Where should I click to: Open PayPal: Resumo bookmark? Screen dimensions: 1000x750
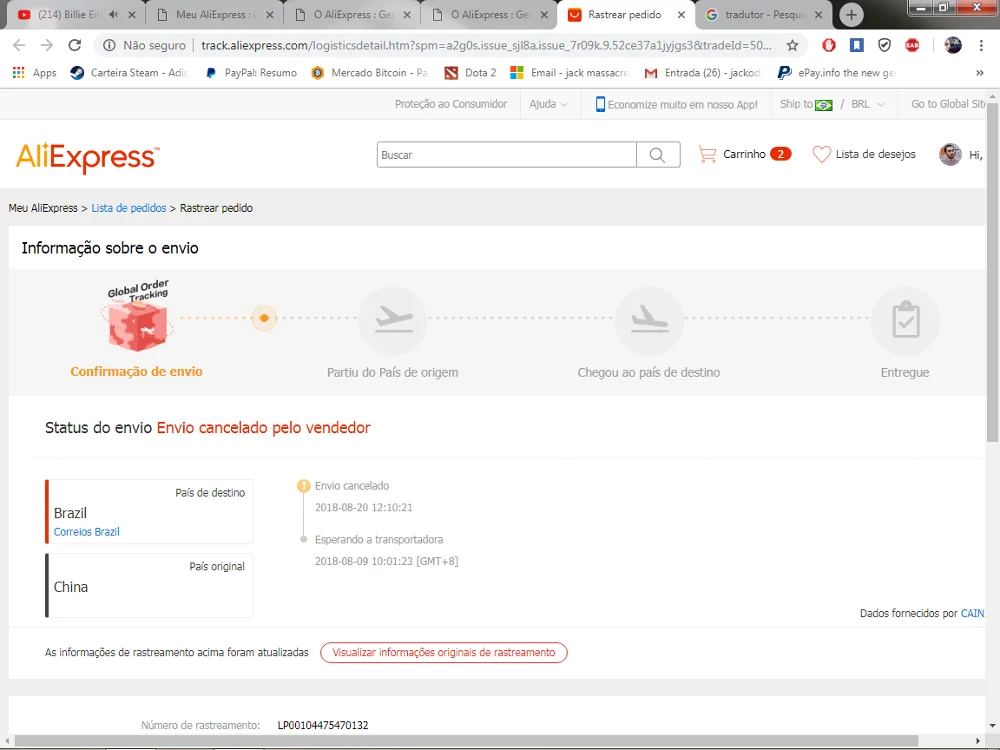click(252, 73)
